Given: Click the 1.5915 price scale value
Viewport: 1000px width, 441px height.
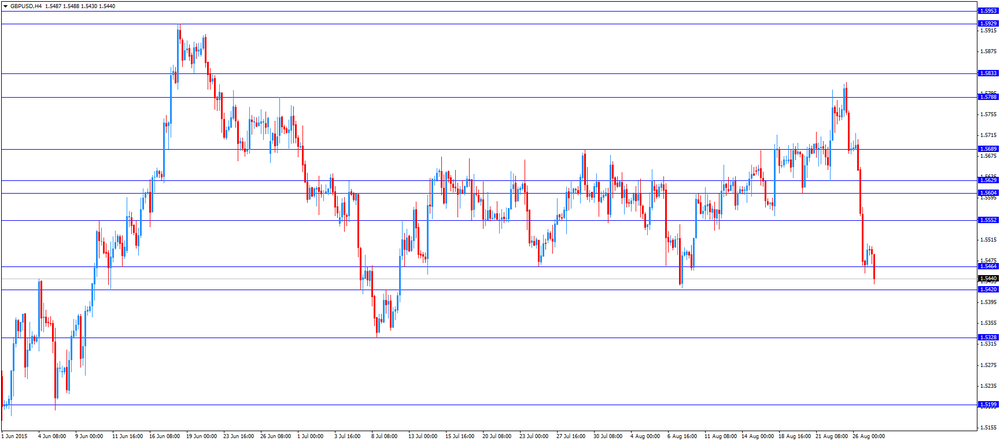Looking at the screenshot, I should (x=989, y=31).
